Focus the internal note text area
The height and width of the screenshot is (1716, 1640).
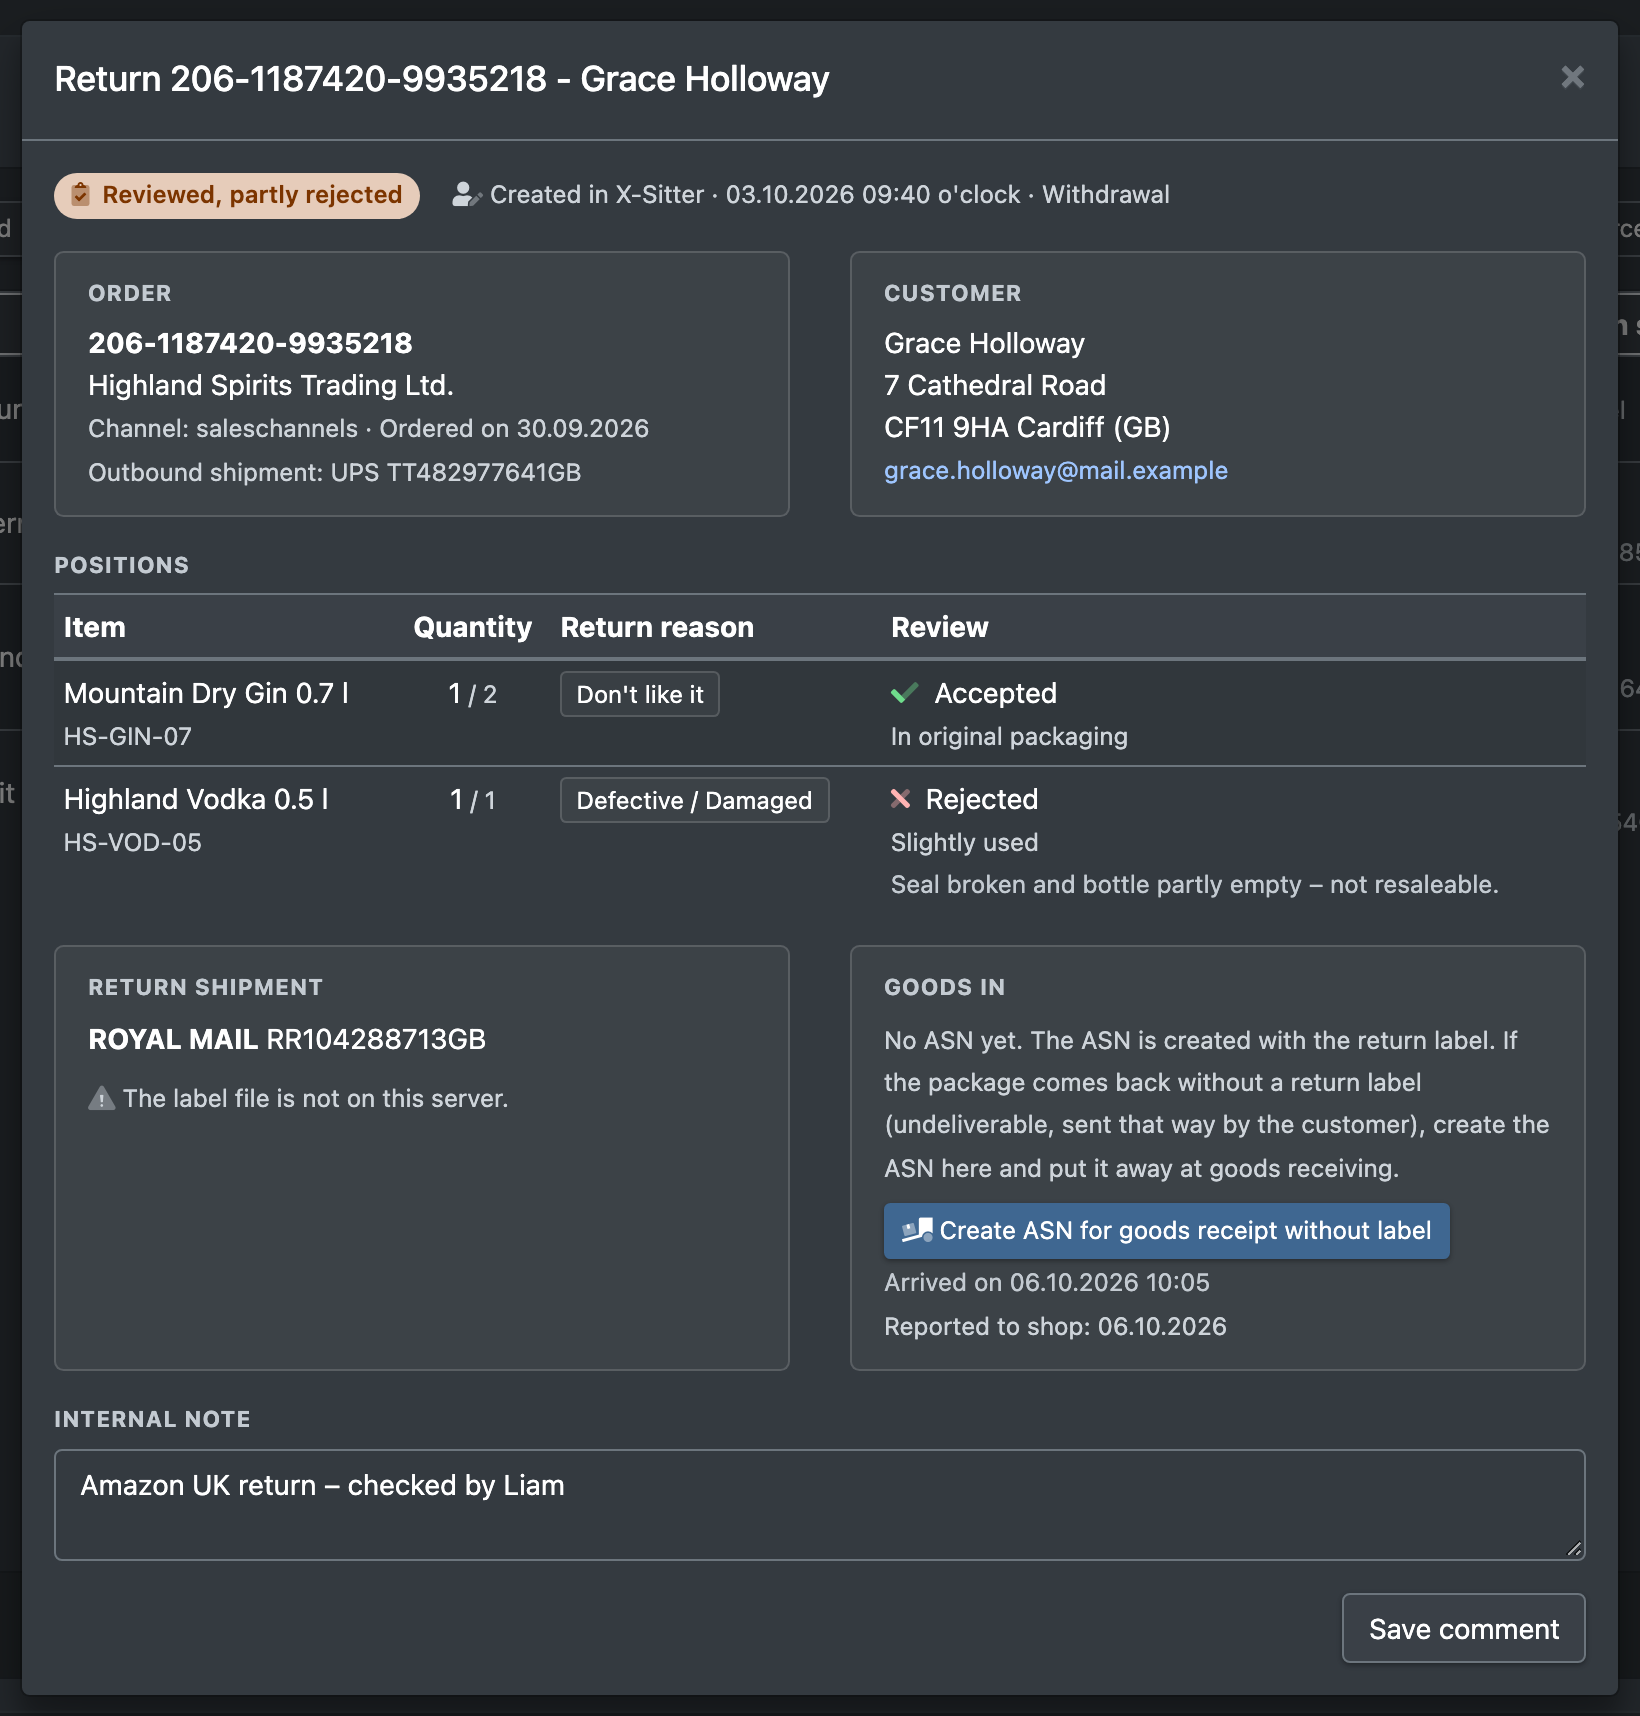tap(819, 1505)
